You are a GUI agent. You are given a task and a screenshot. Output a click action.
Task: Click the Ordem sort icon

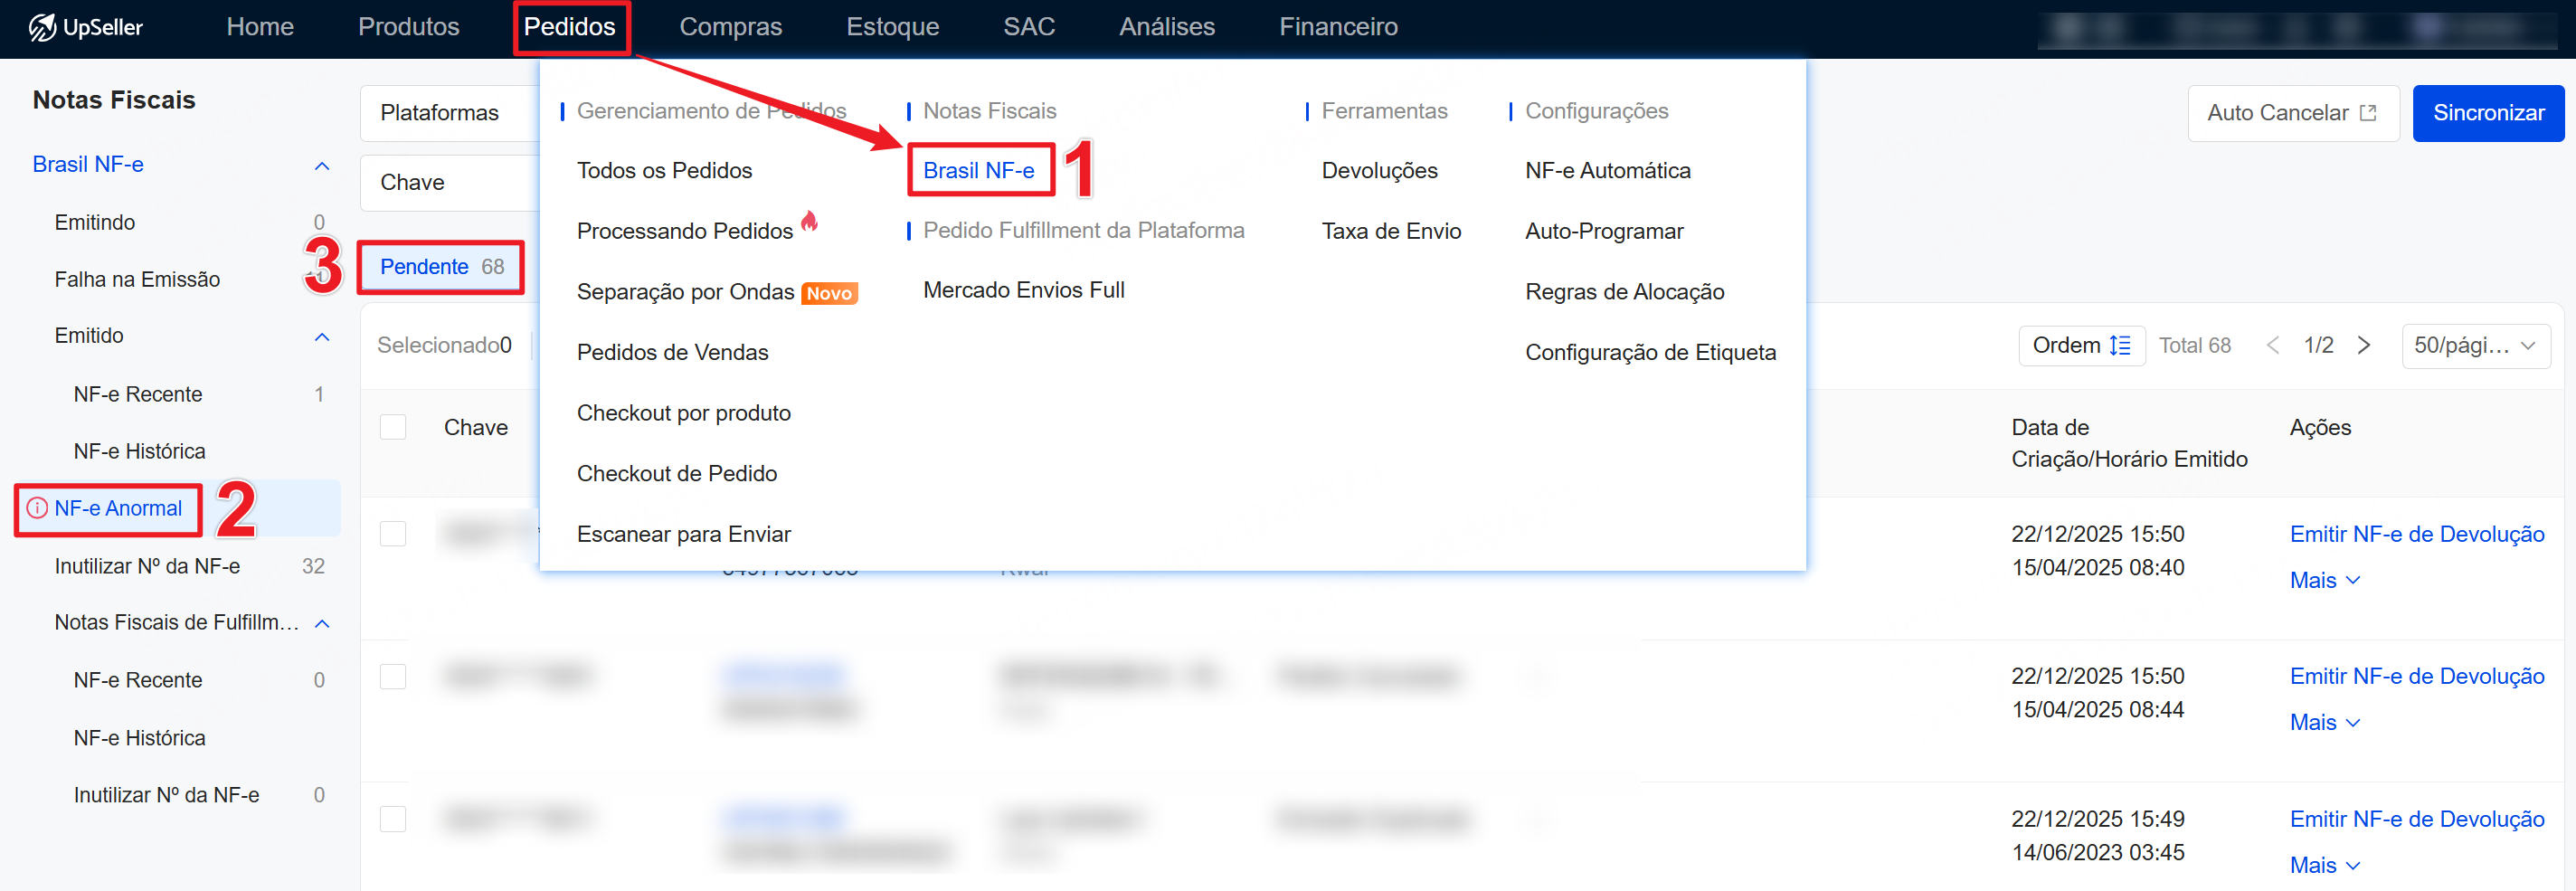pos(2119,346)
